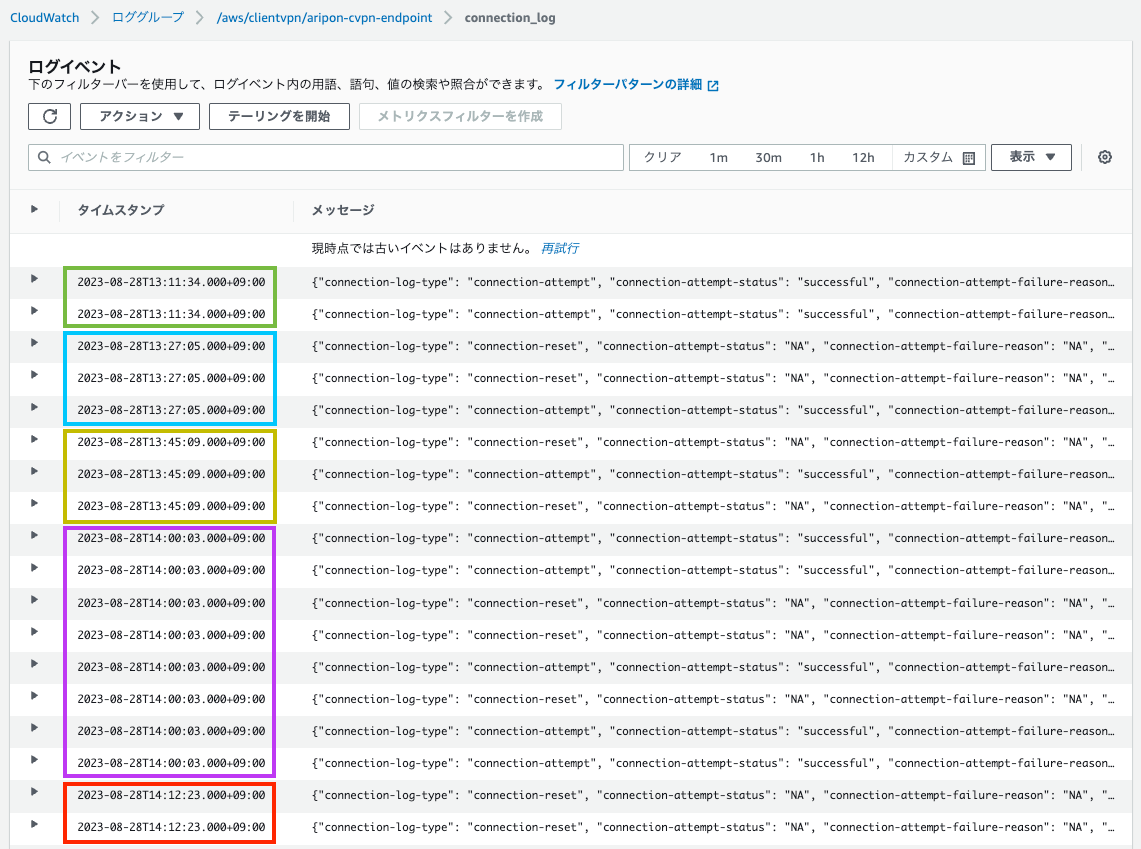Click the expand-all arrow in the column header
The width and height of the screenshot is (1141, 849).
point(33,209)
